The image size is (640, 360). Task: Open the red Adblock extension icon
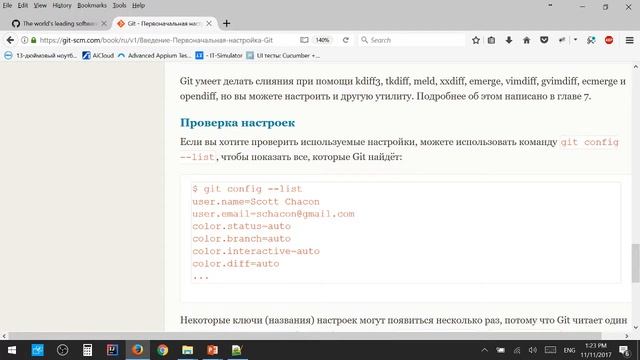609,40
